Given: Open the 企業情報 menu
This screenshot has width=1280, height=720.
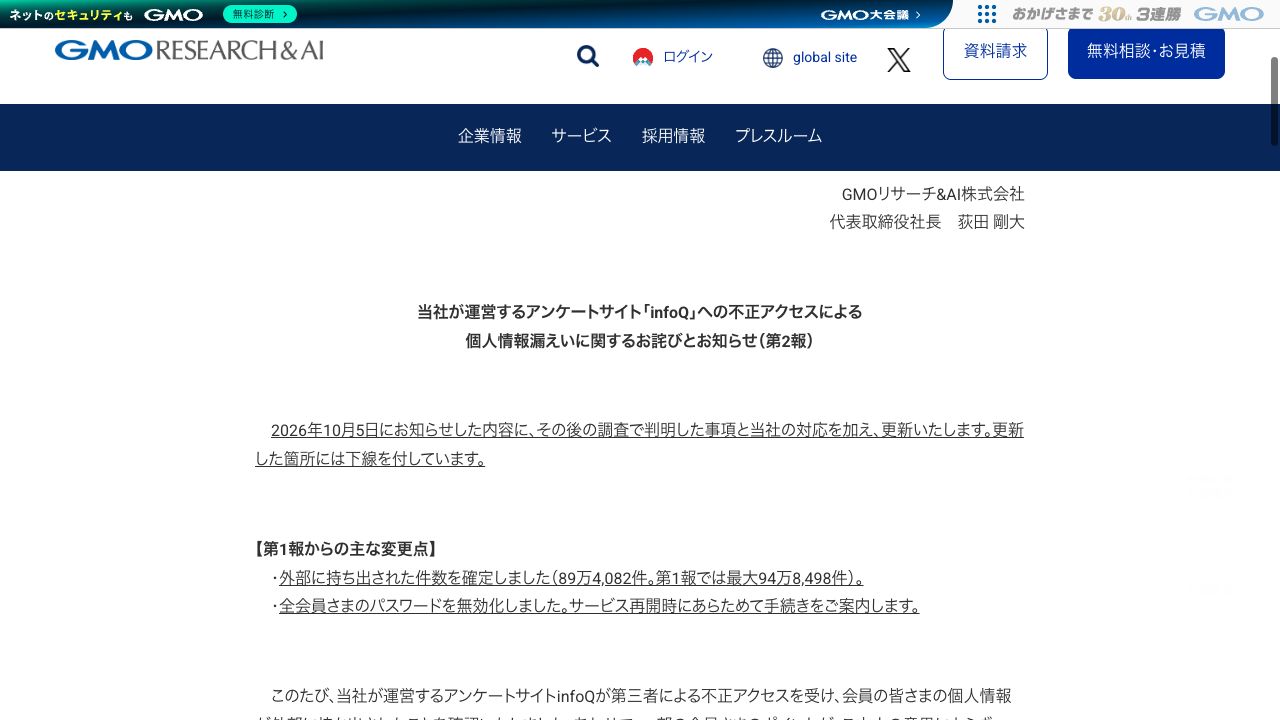Looking at the screenshot, I should click(490, 136).
